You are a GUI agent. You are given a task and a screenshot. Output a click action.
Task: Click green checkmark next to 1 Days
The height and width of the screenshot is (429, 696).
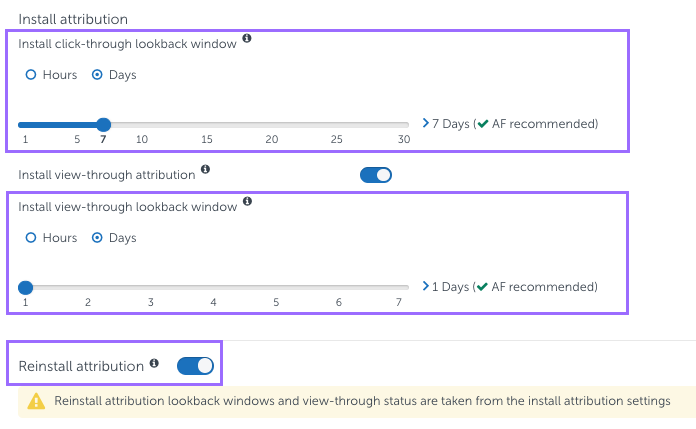(482, 287)
